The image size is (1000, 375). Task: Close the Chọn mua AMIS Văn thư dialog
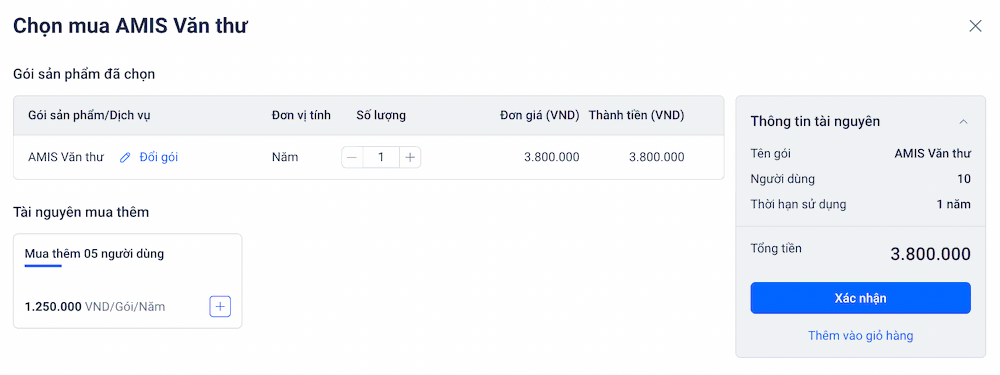(975, 26)
